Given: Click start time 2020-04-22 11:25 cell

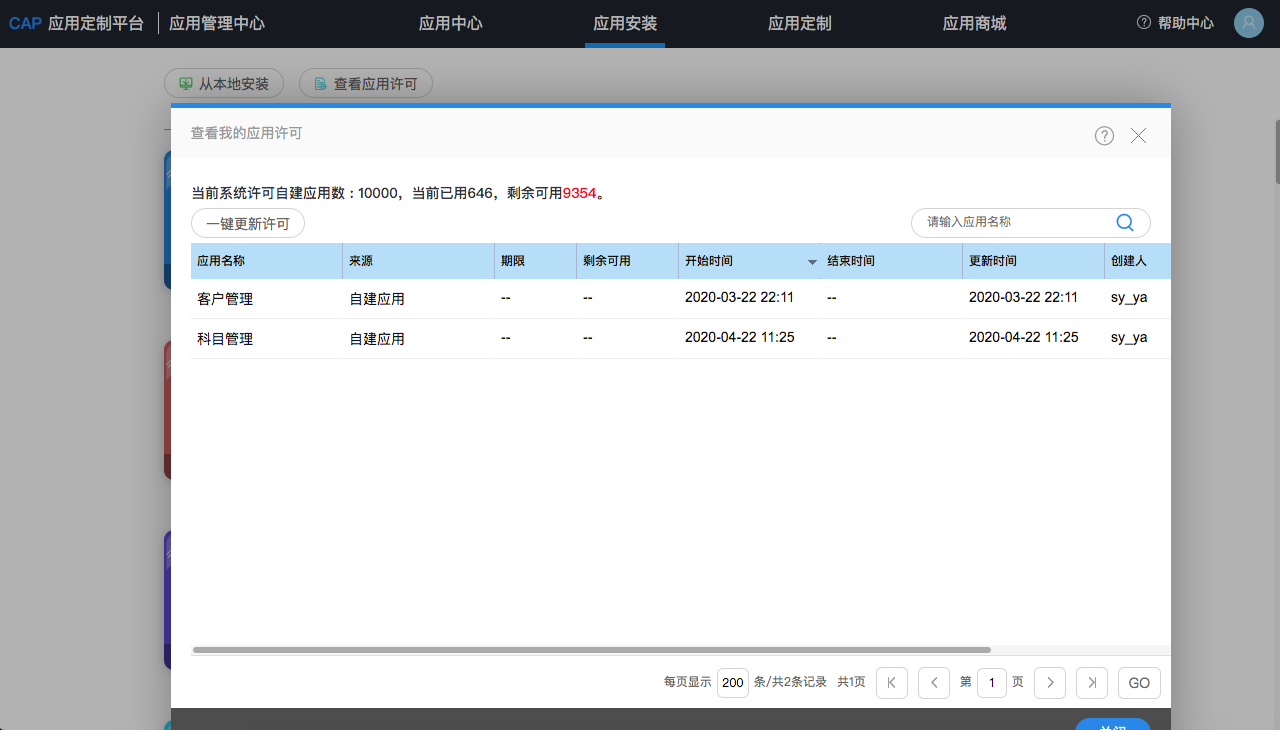Looking at the screenshot, I should pos(739,337).
